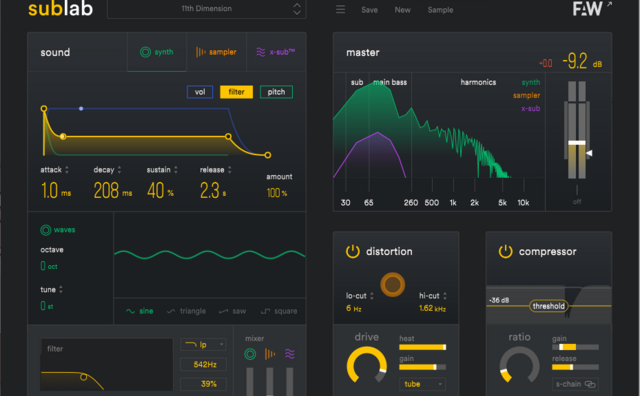This screenshot has width=640, height=396.
Task: Click the distortion gain slider
Action: tap(422, 367)
